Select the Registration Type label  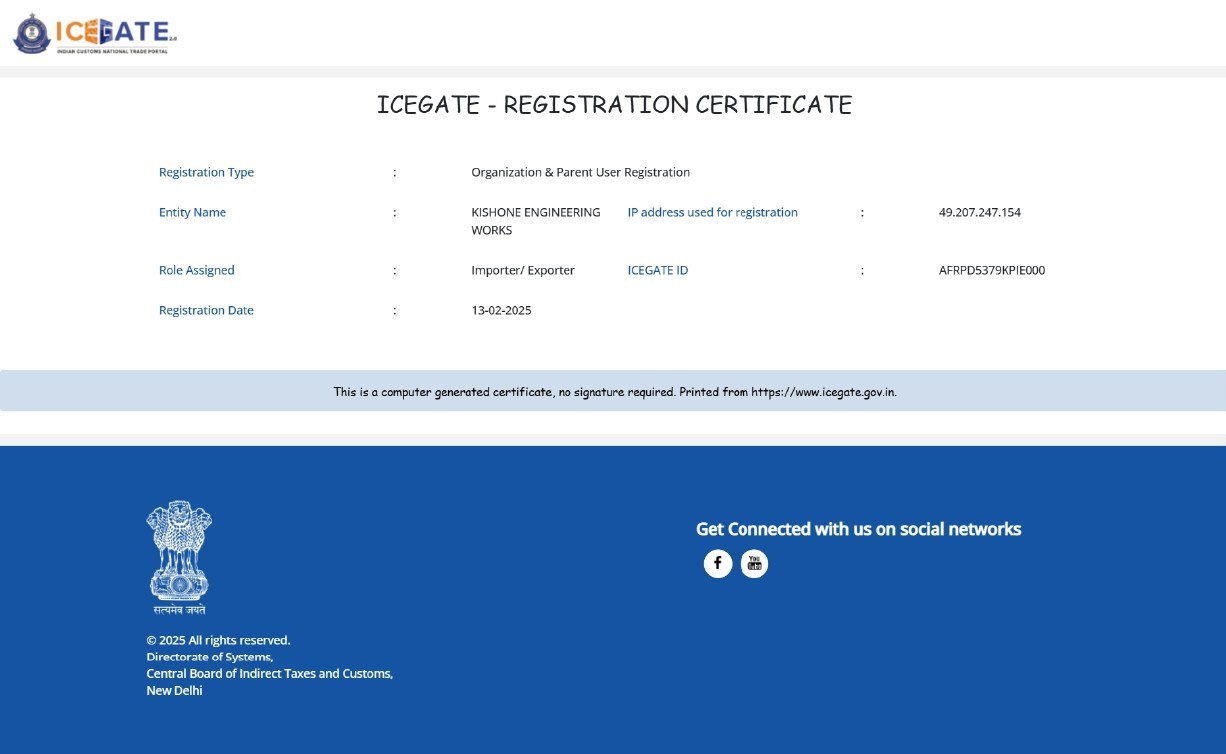point(206,172)
